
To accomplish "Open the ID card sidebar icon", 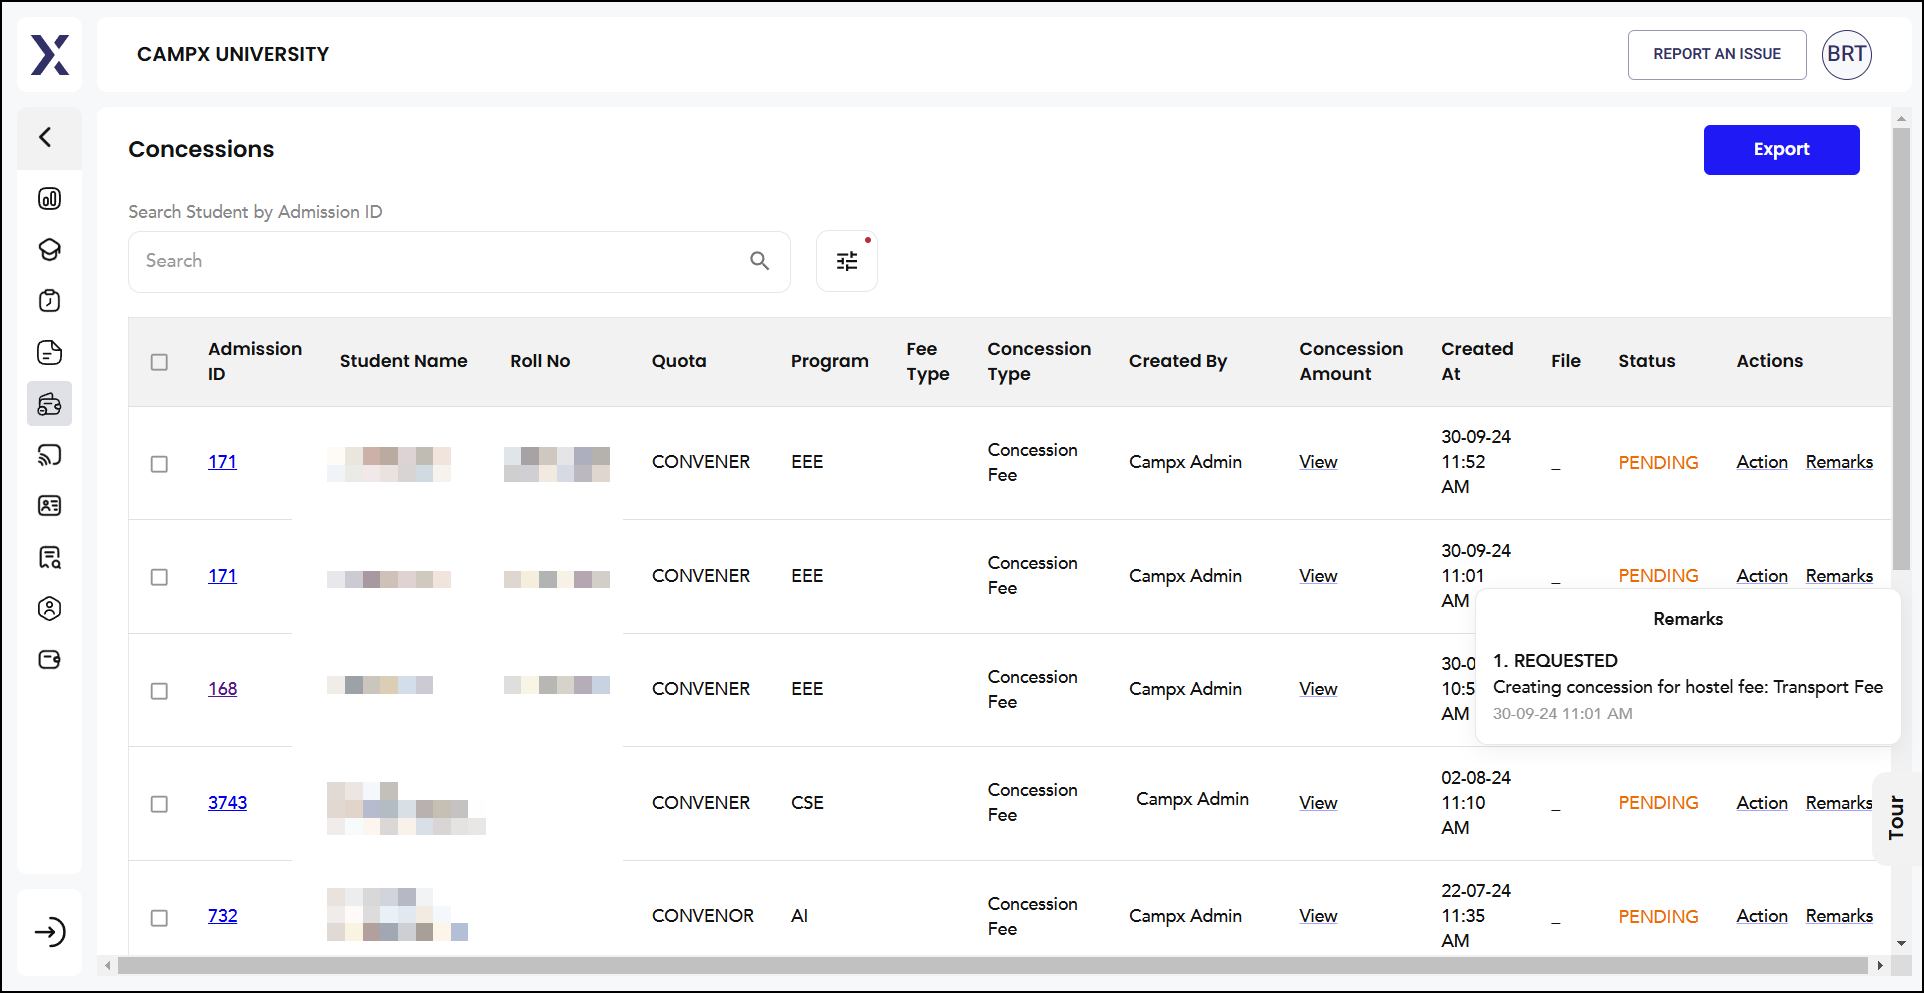I will point(50,506).
